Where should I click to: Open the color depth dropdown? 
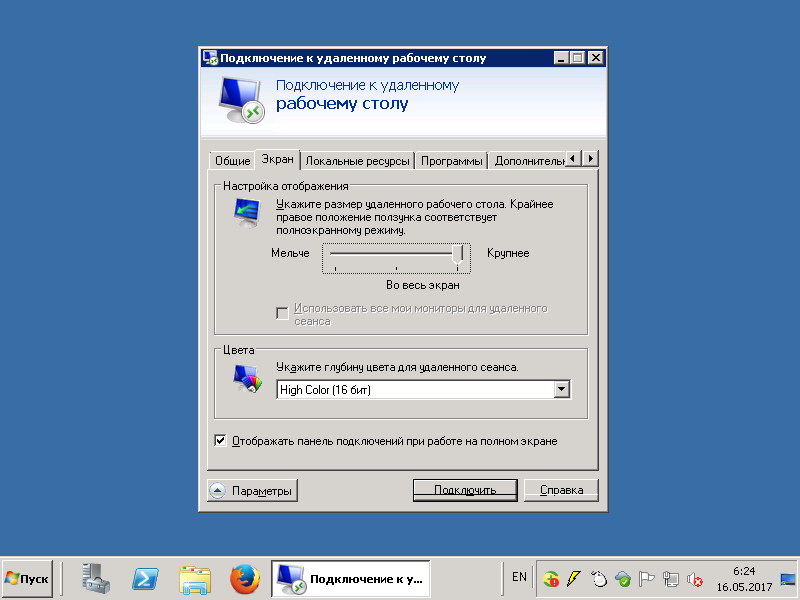pyautogui.click(x=562, y=389)
